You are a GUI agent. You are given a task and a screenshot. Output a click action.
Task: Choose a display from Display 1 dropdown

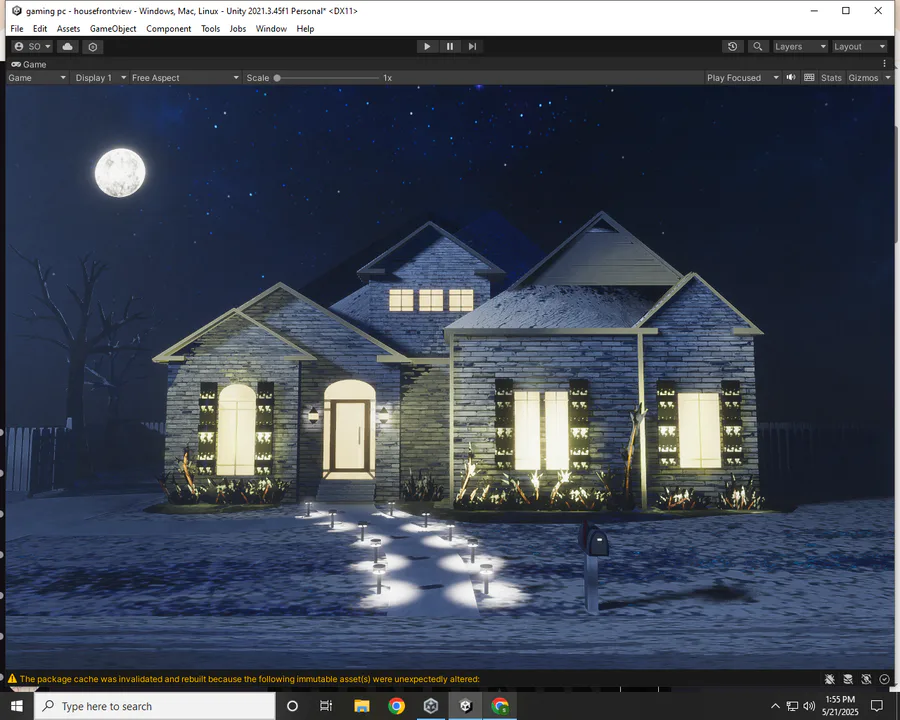tap(100, 78)
